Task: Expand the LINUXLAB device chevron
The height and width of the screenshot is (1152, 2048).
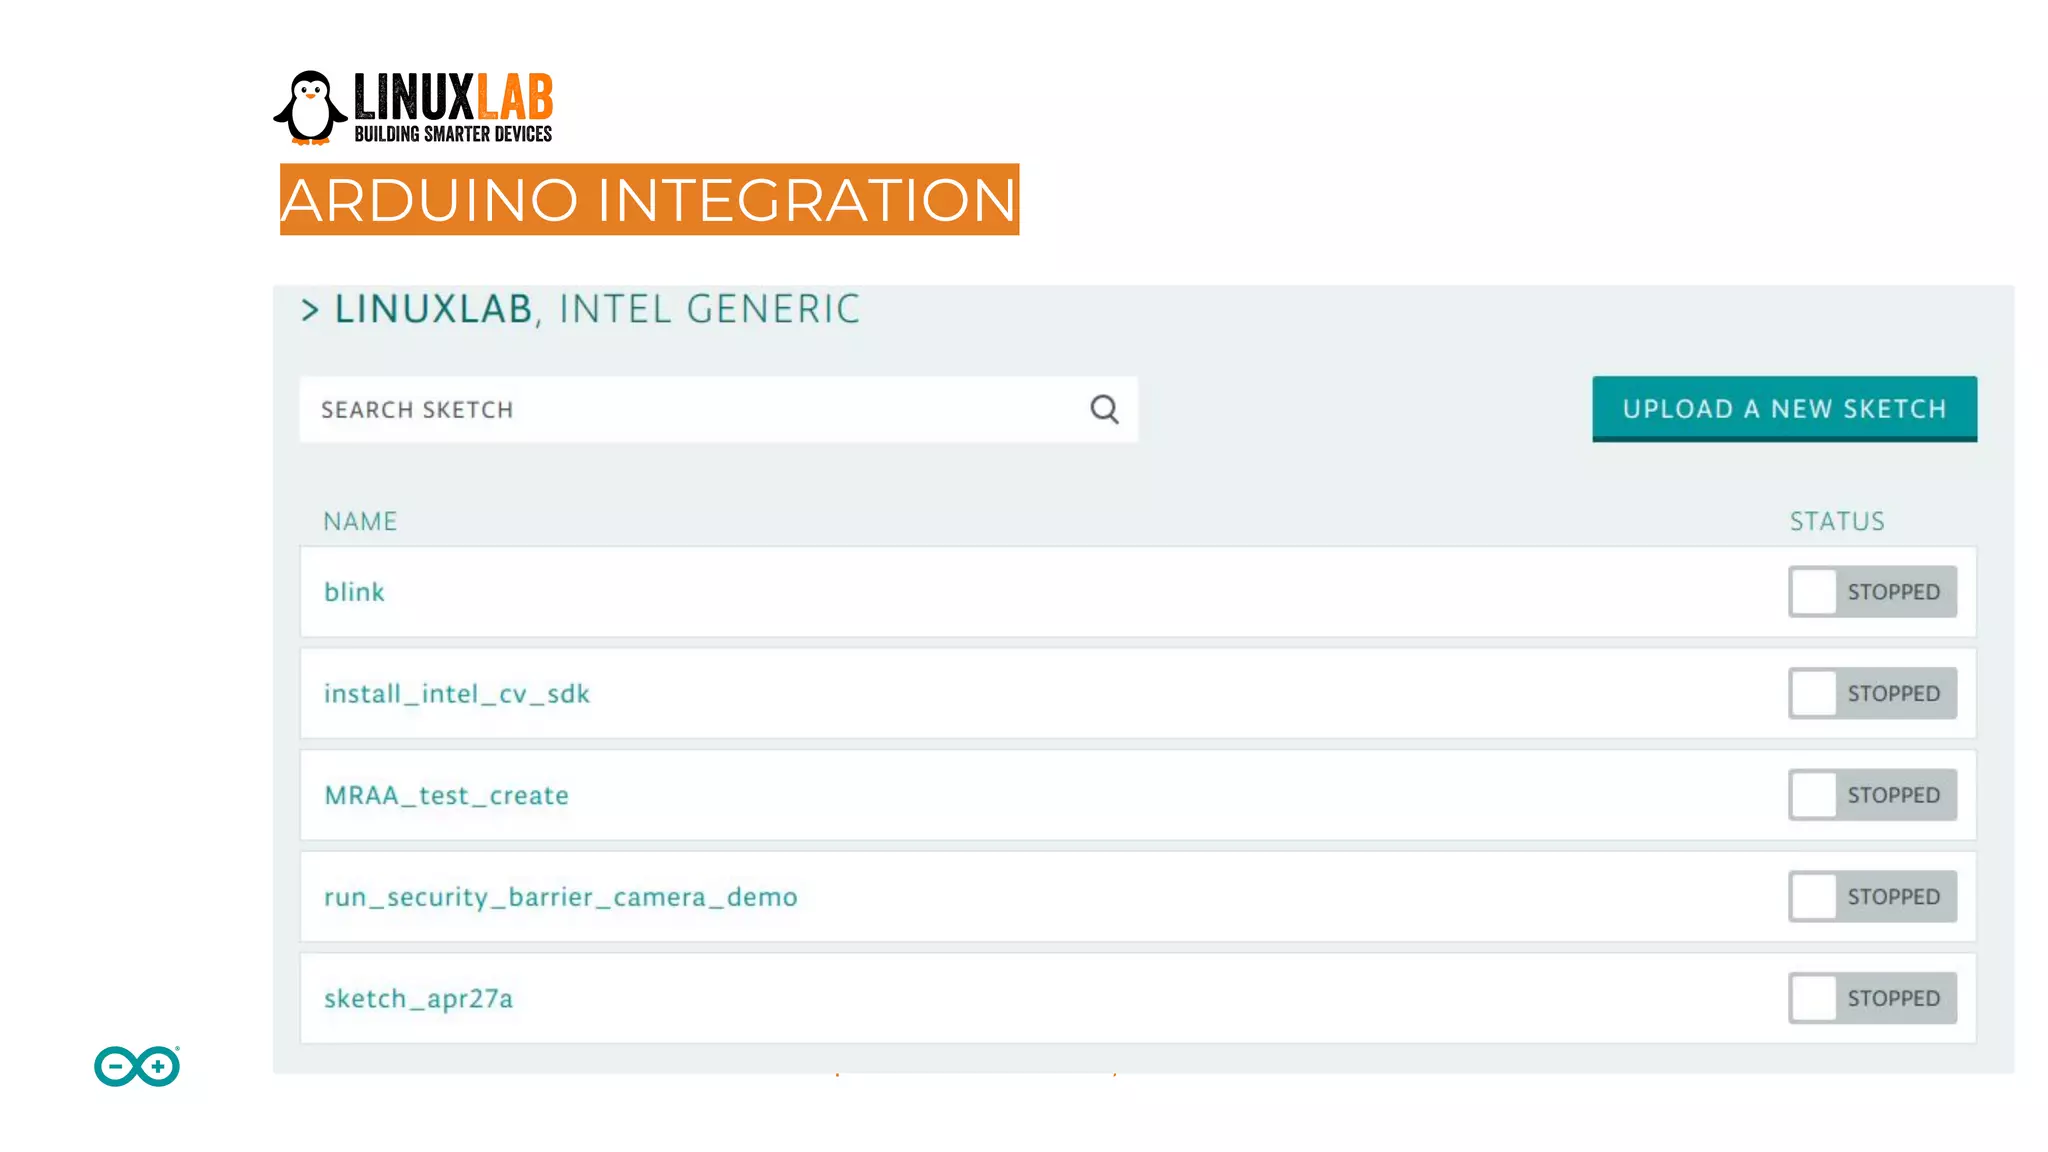Action: [x=310, y=310]
